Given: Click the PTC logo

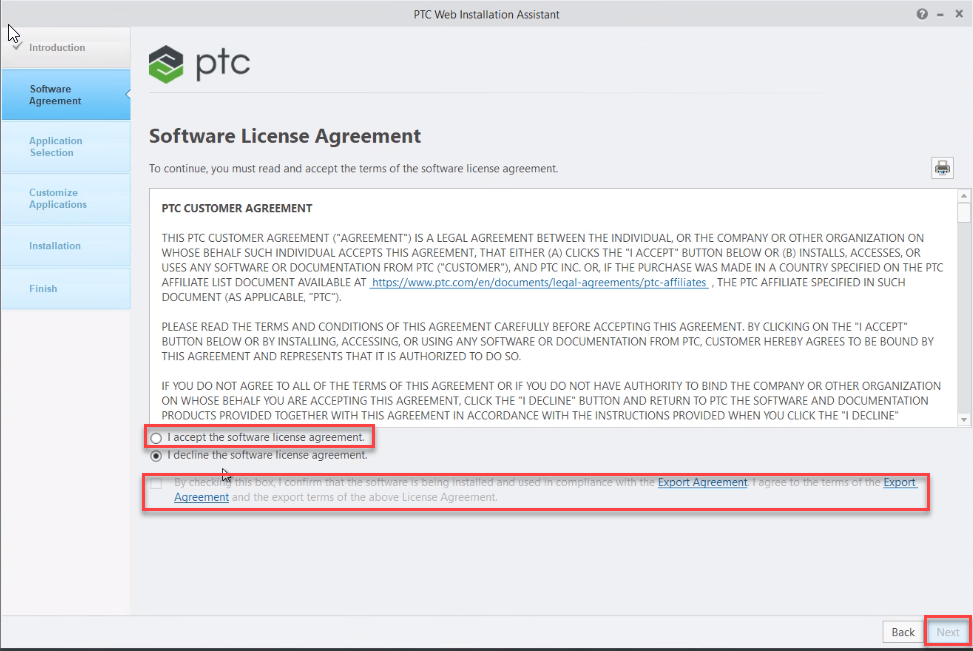Looking at the screenshot, I should [199, 64].
